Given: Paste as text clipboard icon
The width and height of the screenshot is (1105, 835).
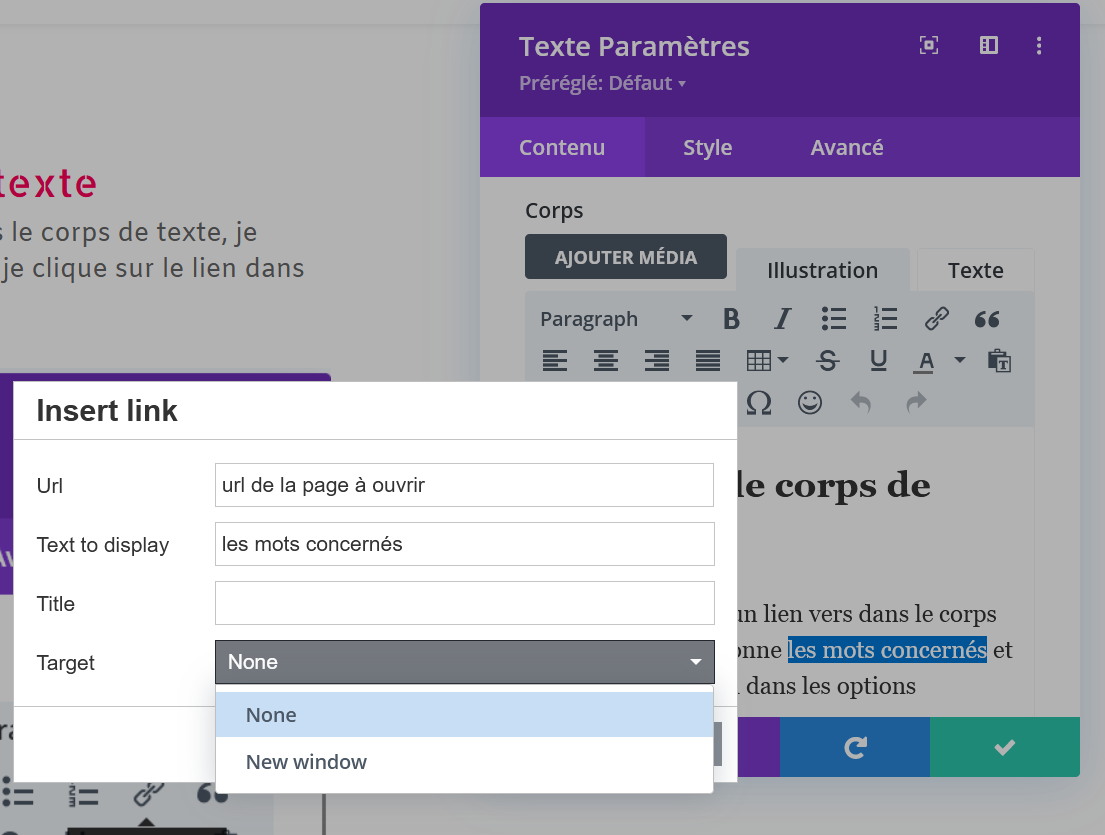Looking at the screenshot, I should [998, 360].
